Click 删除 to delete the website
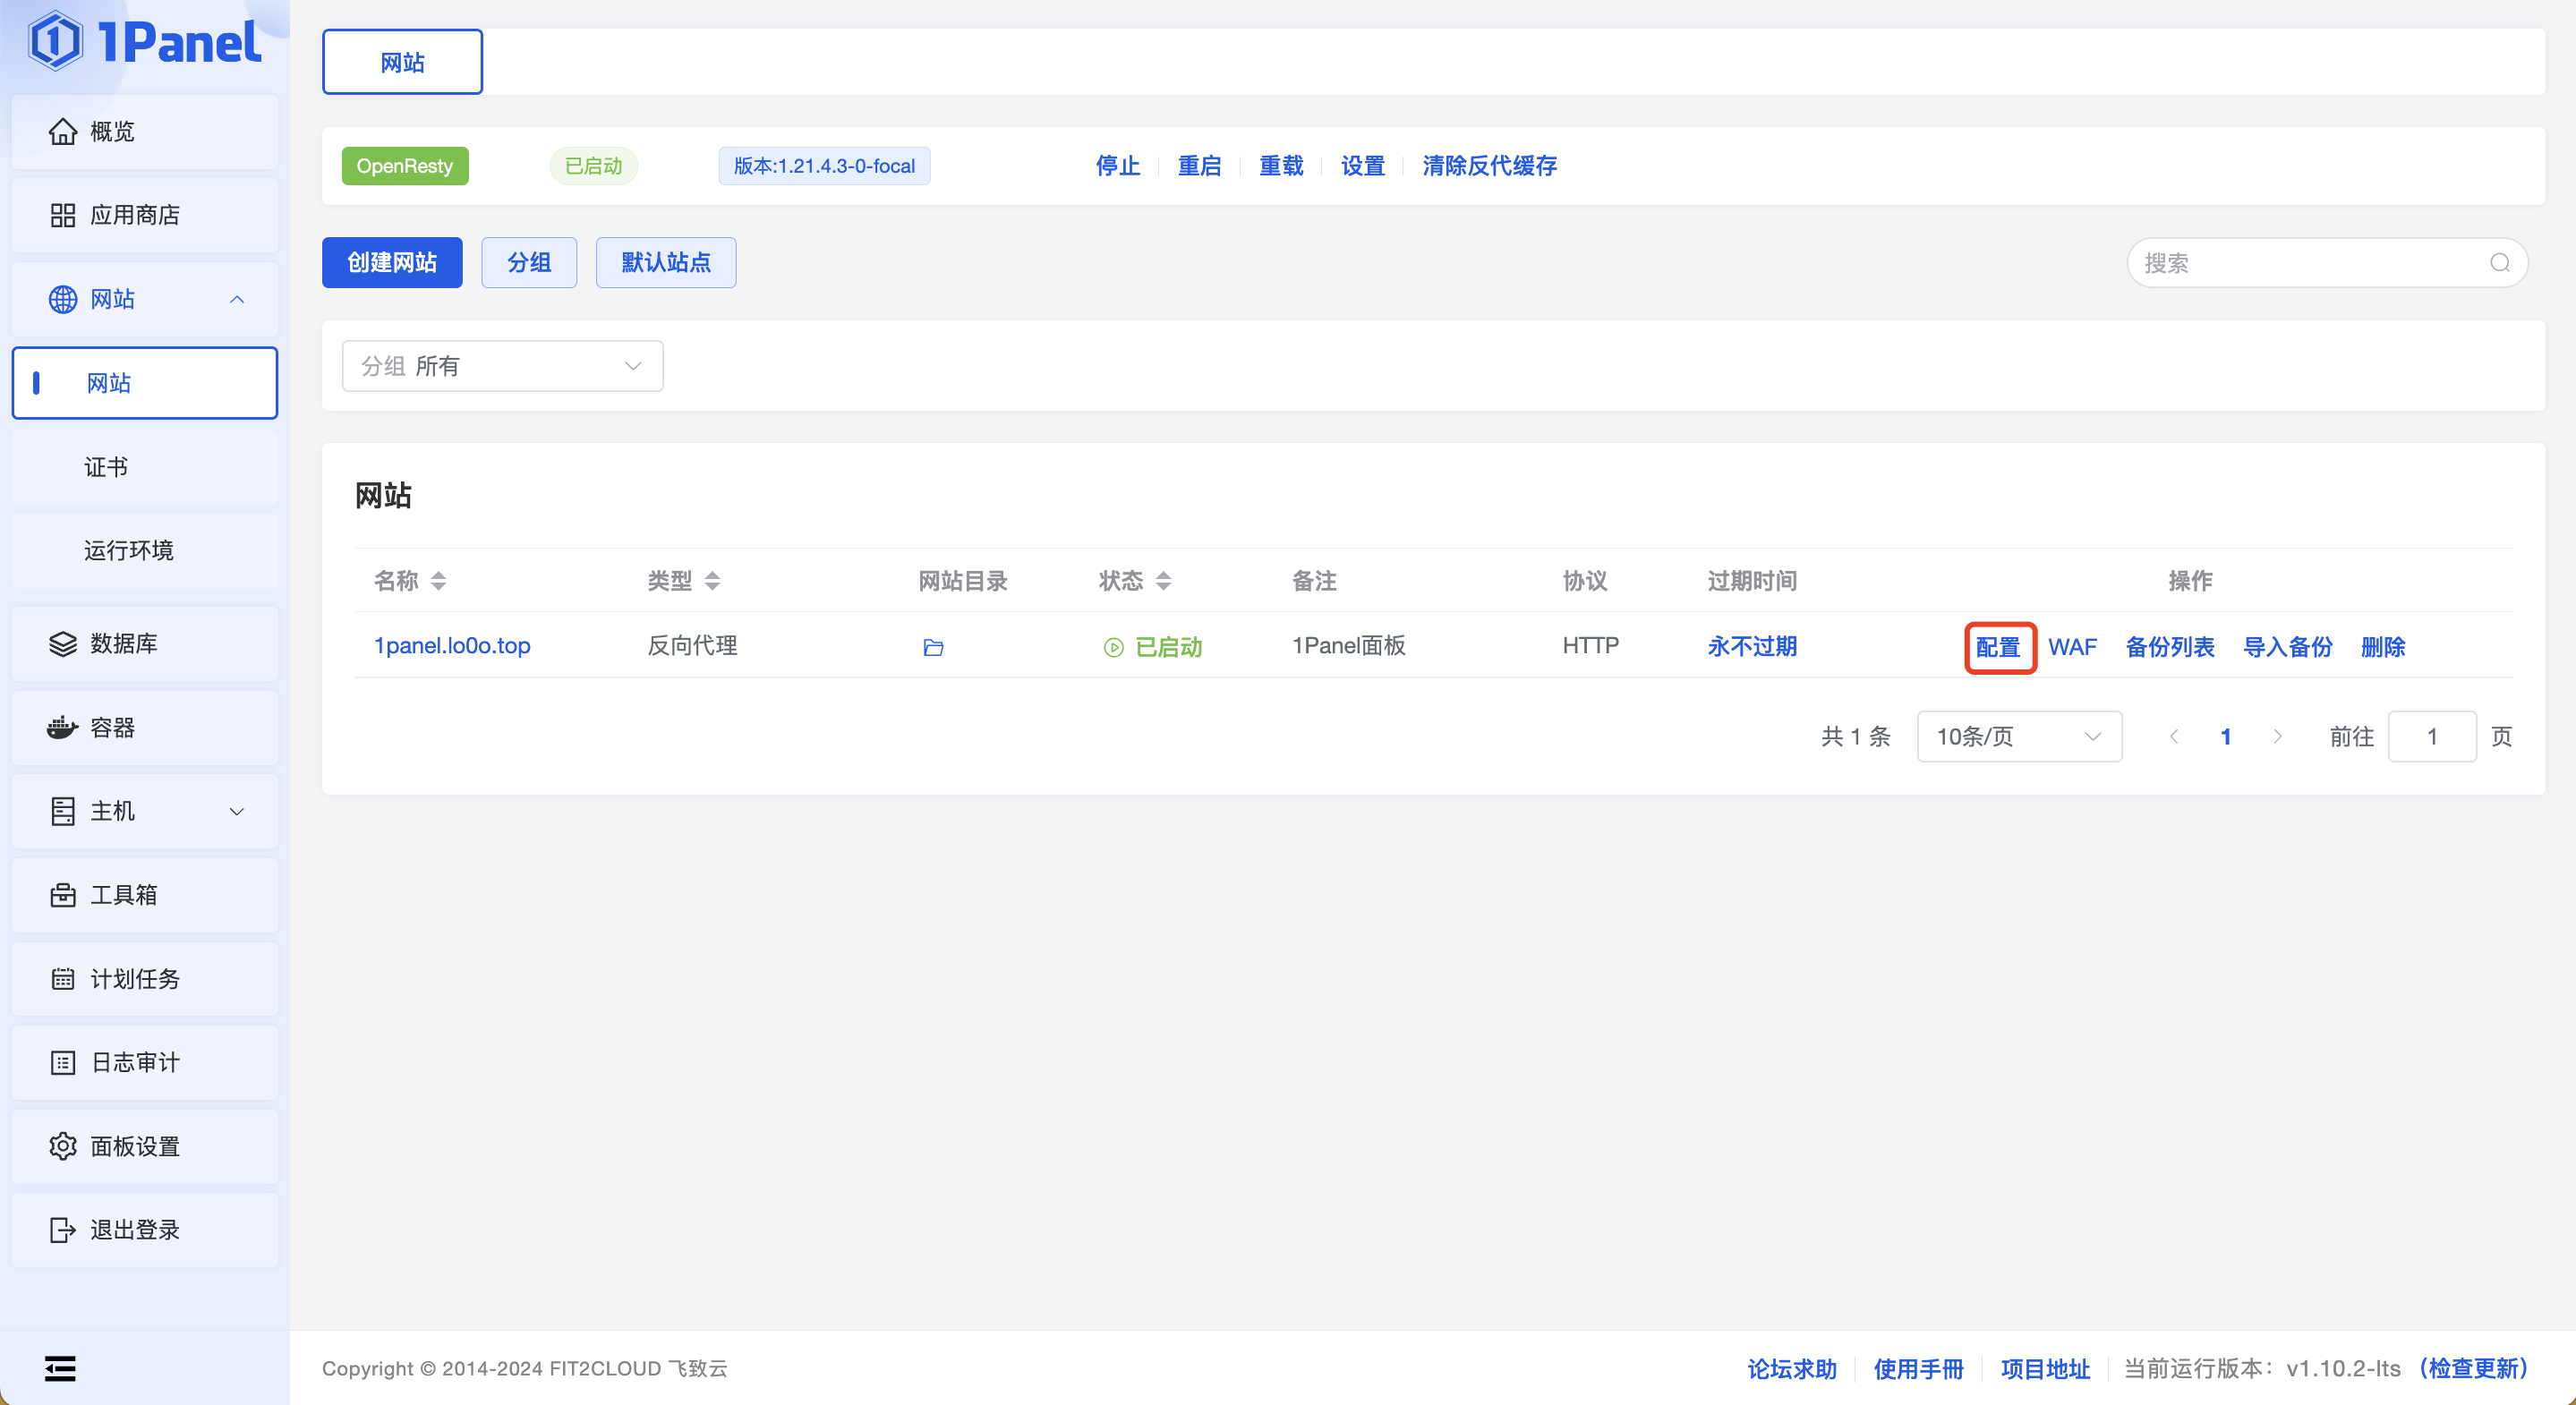 coord(2383,647)
